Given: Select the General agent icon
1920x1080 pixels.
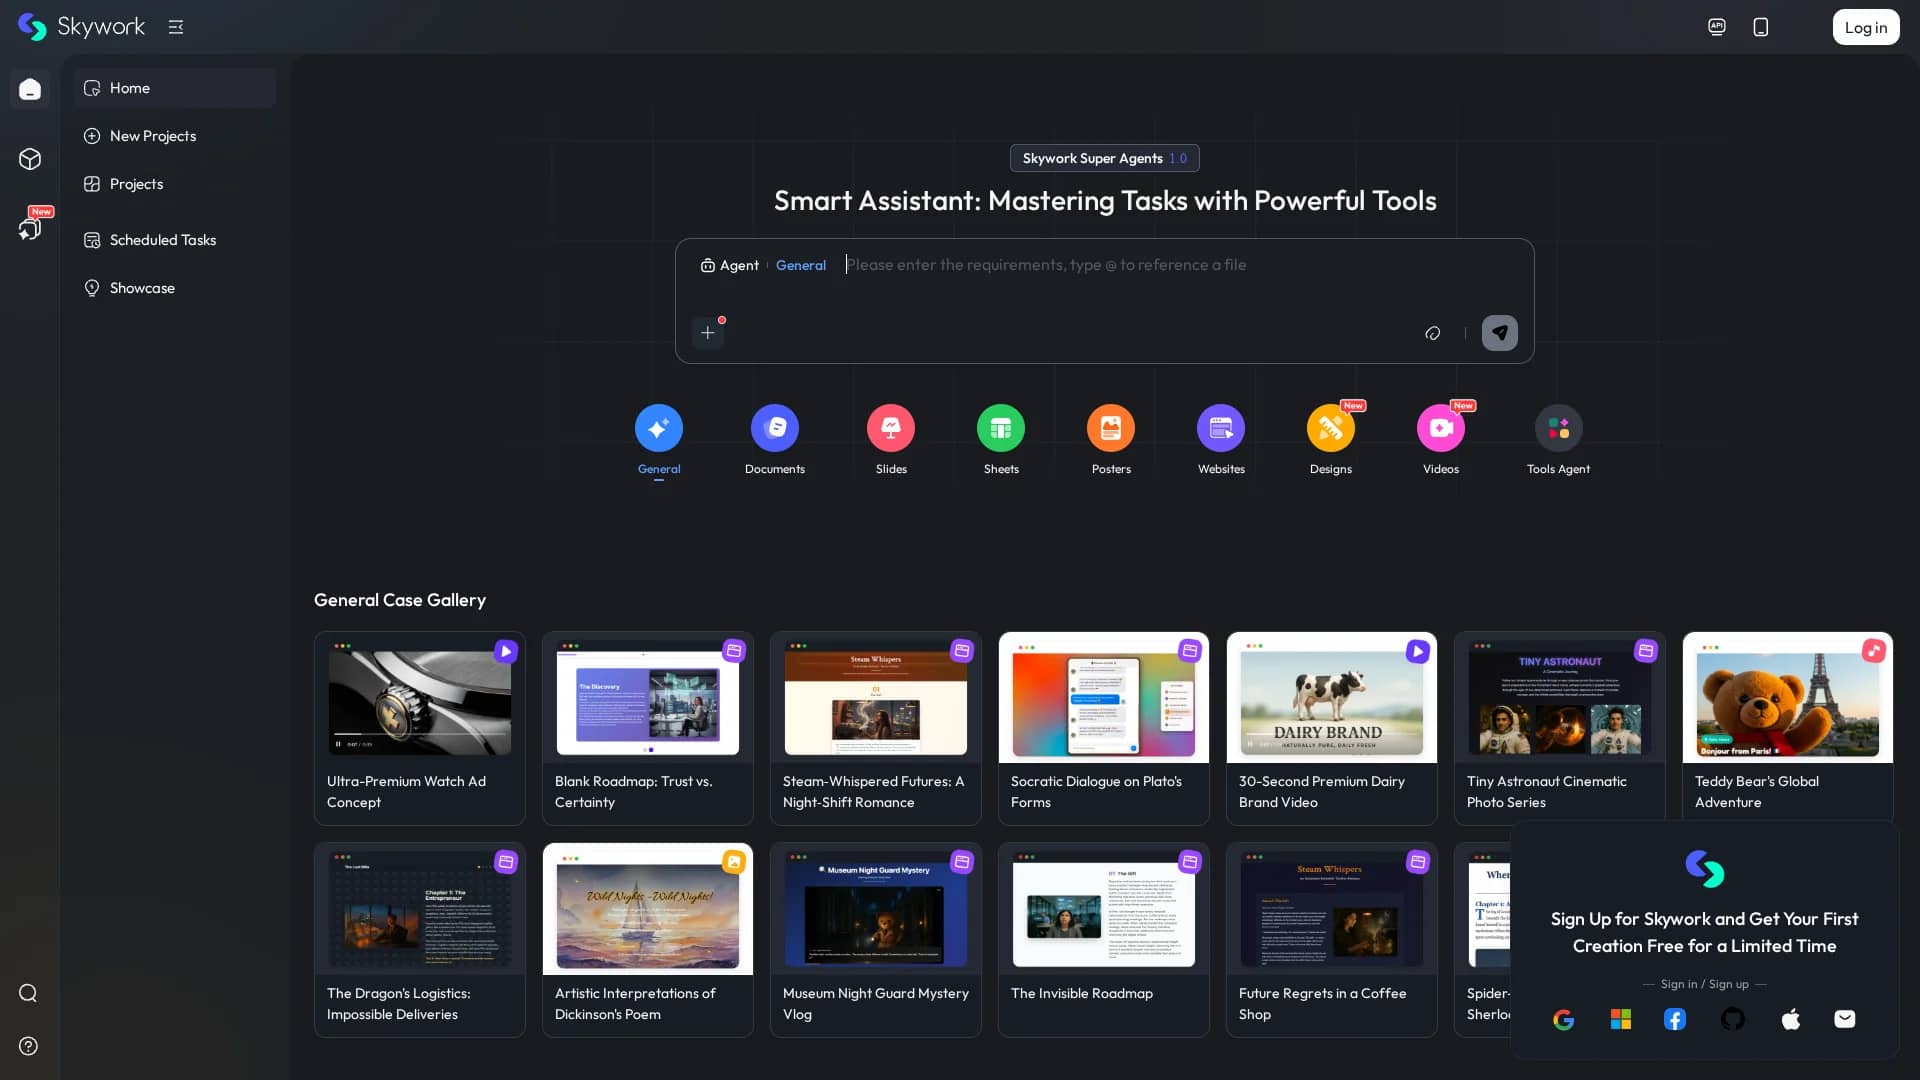Looking at the screenshot, I should click(x=659, y=428).
